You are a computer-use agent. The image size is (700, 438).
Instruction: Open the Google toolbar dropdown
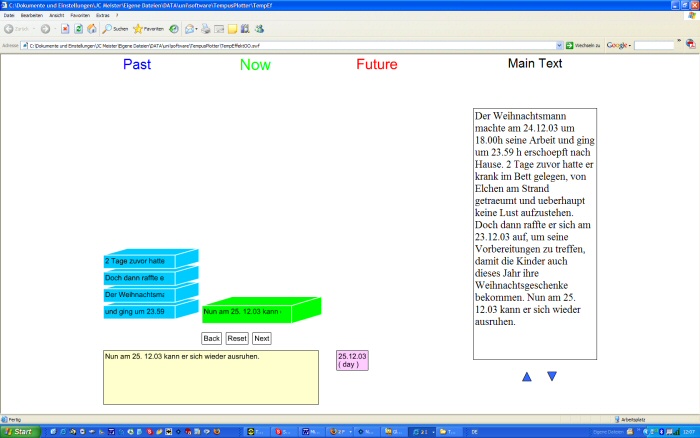click(x=631, y=46)
